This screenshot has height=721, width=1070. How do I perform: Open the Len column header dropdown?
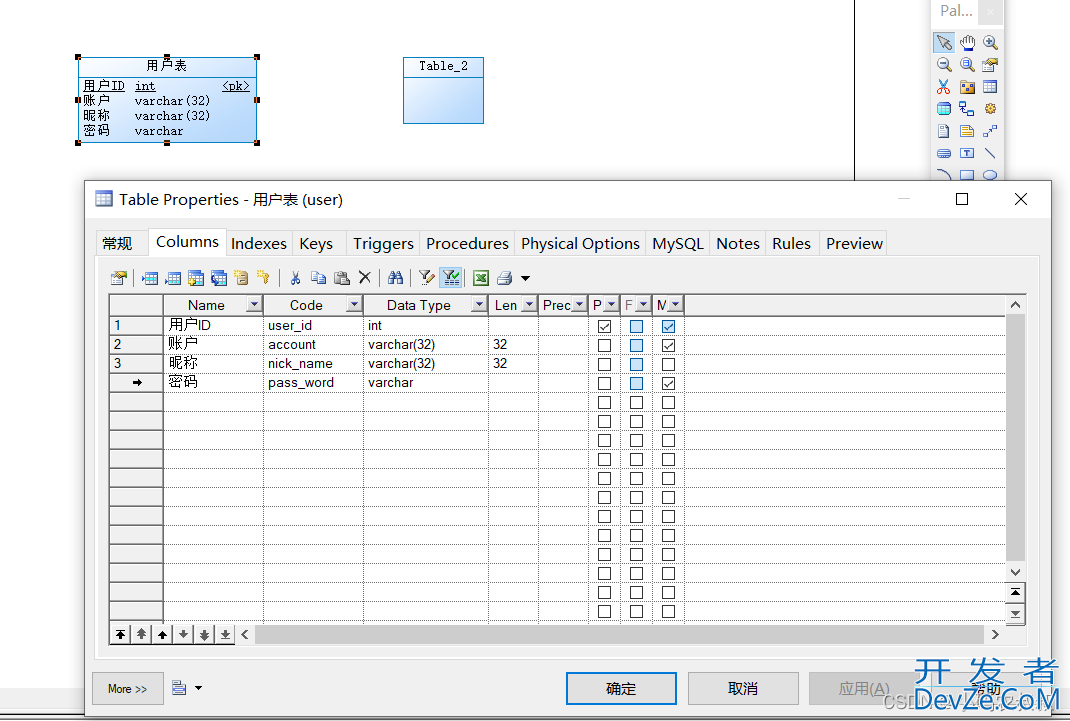(x=529, y=305)
